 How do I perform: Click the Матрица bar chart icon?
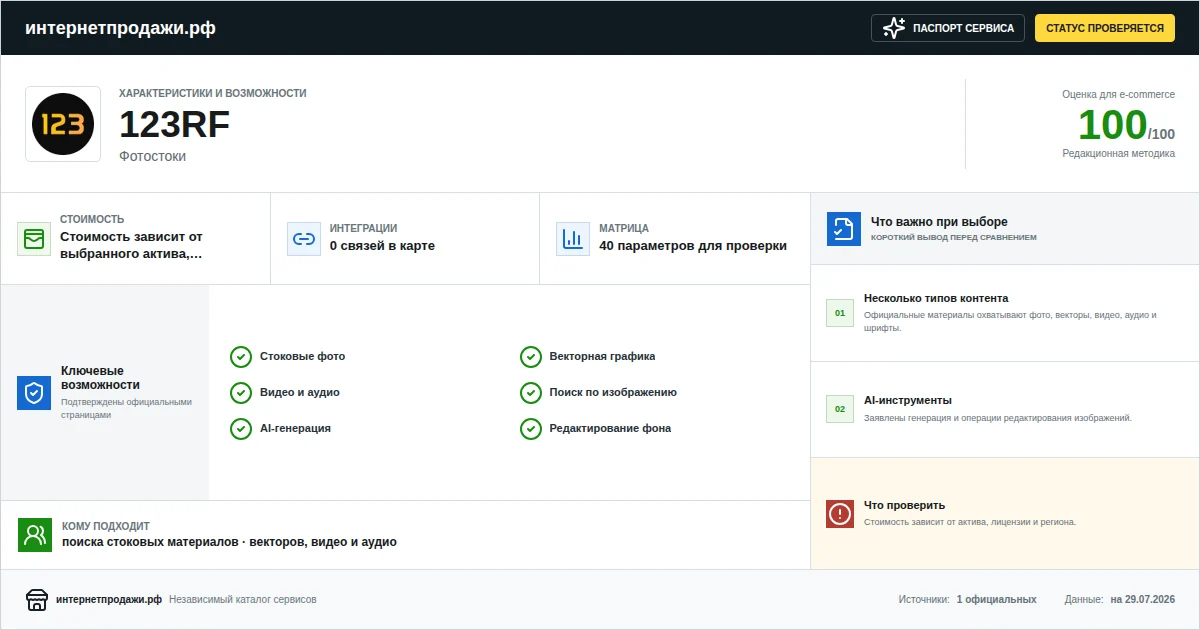[573, 239]
